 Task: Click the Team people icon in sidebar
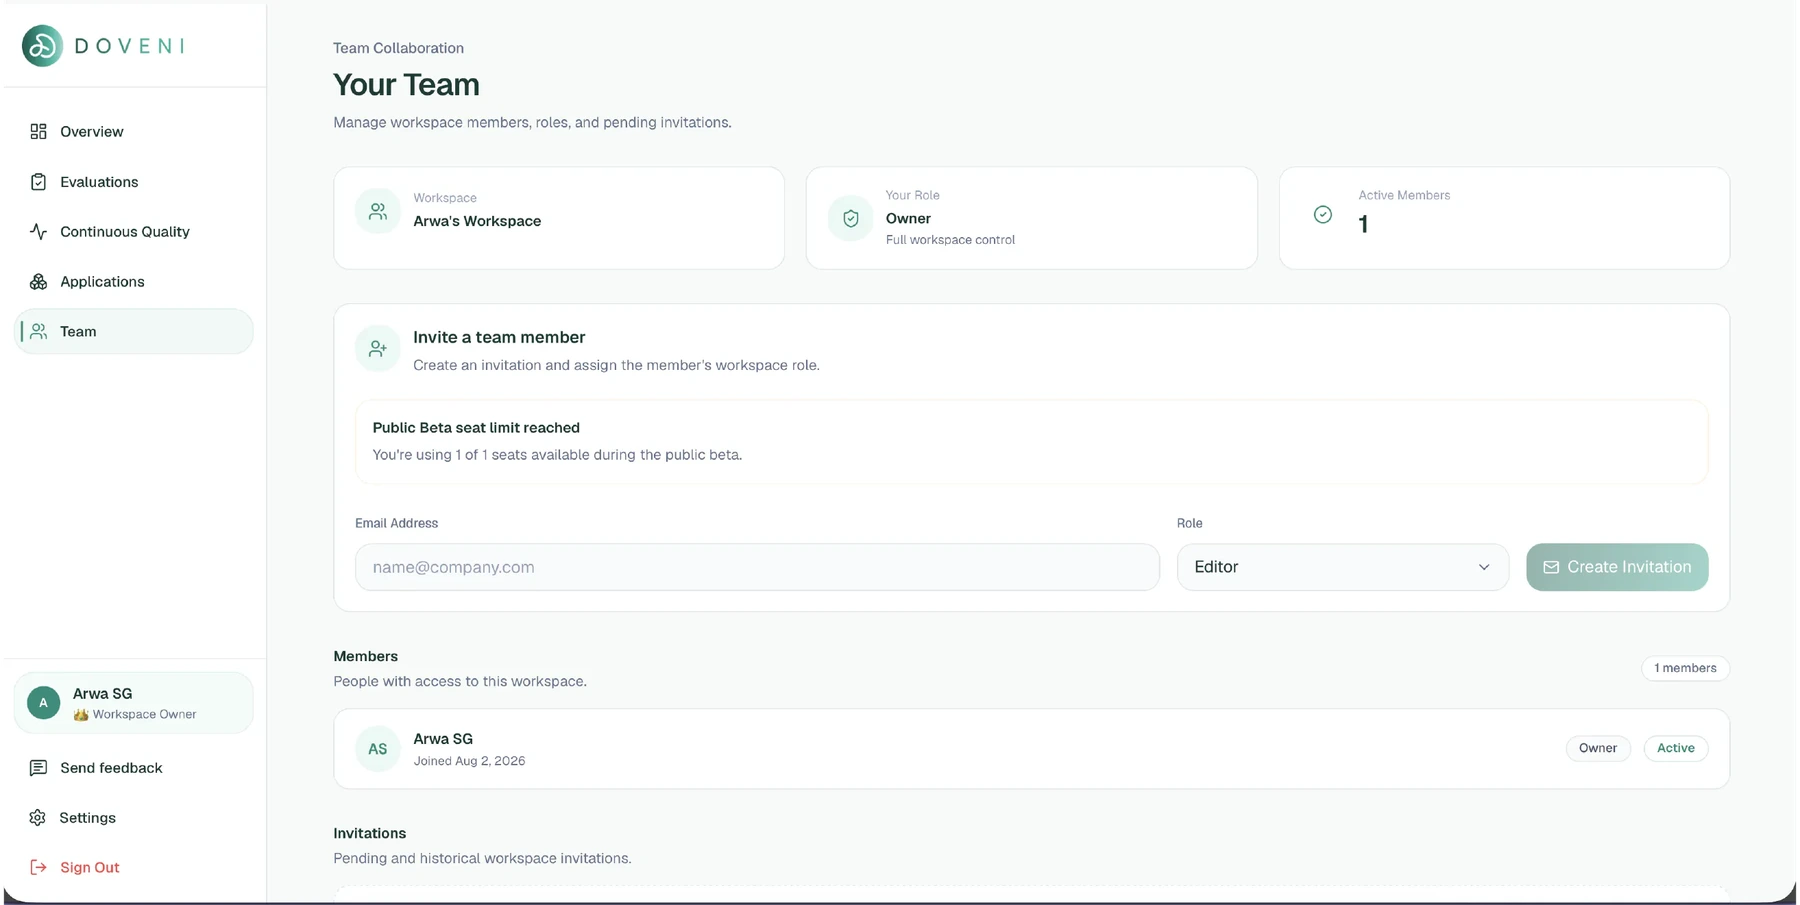click(38, 332)
